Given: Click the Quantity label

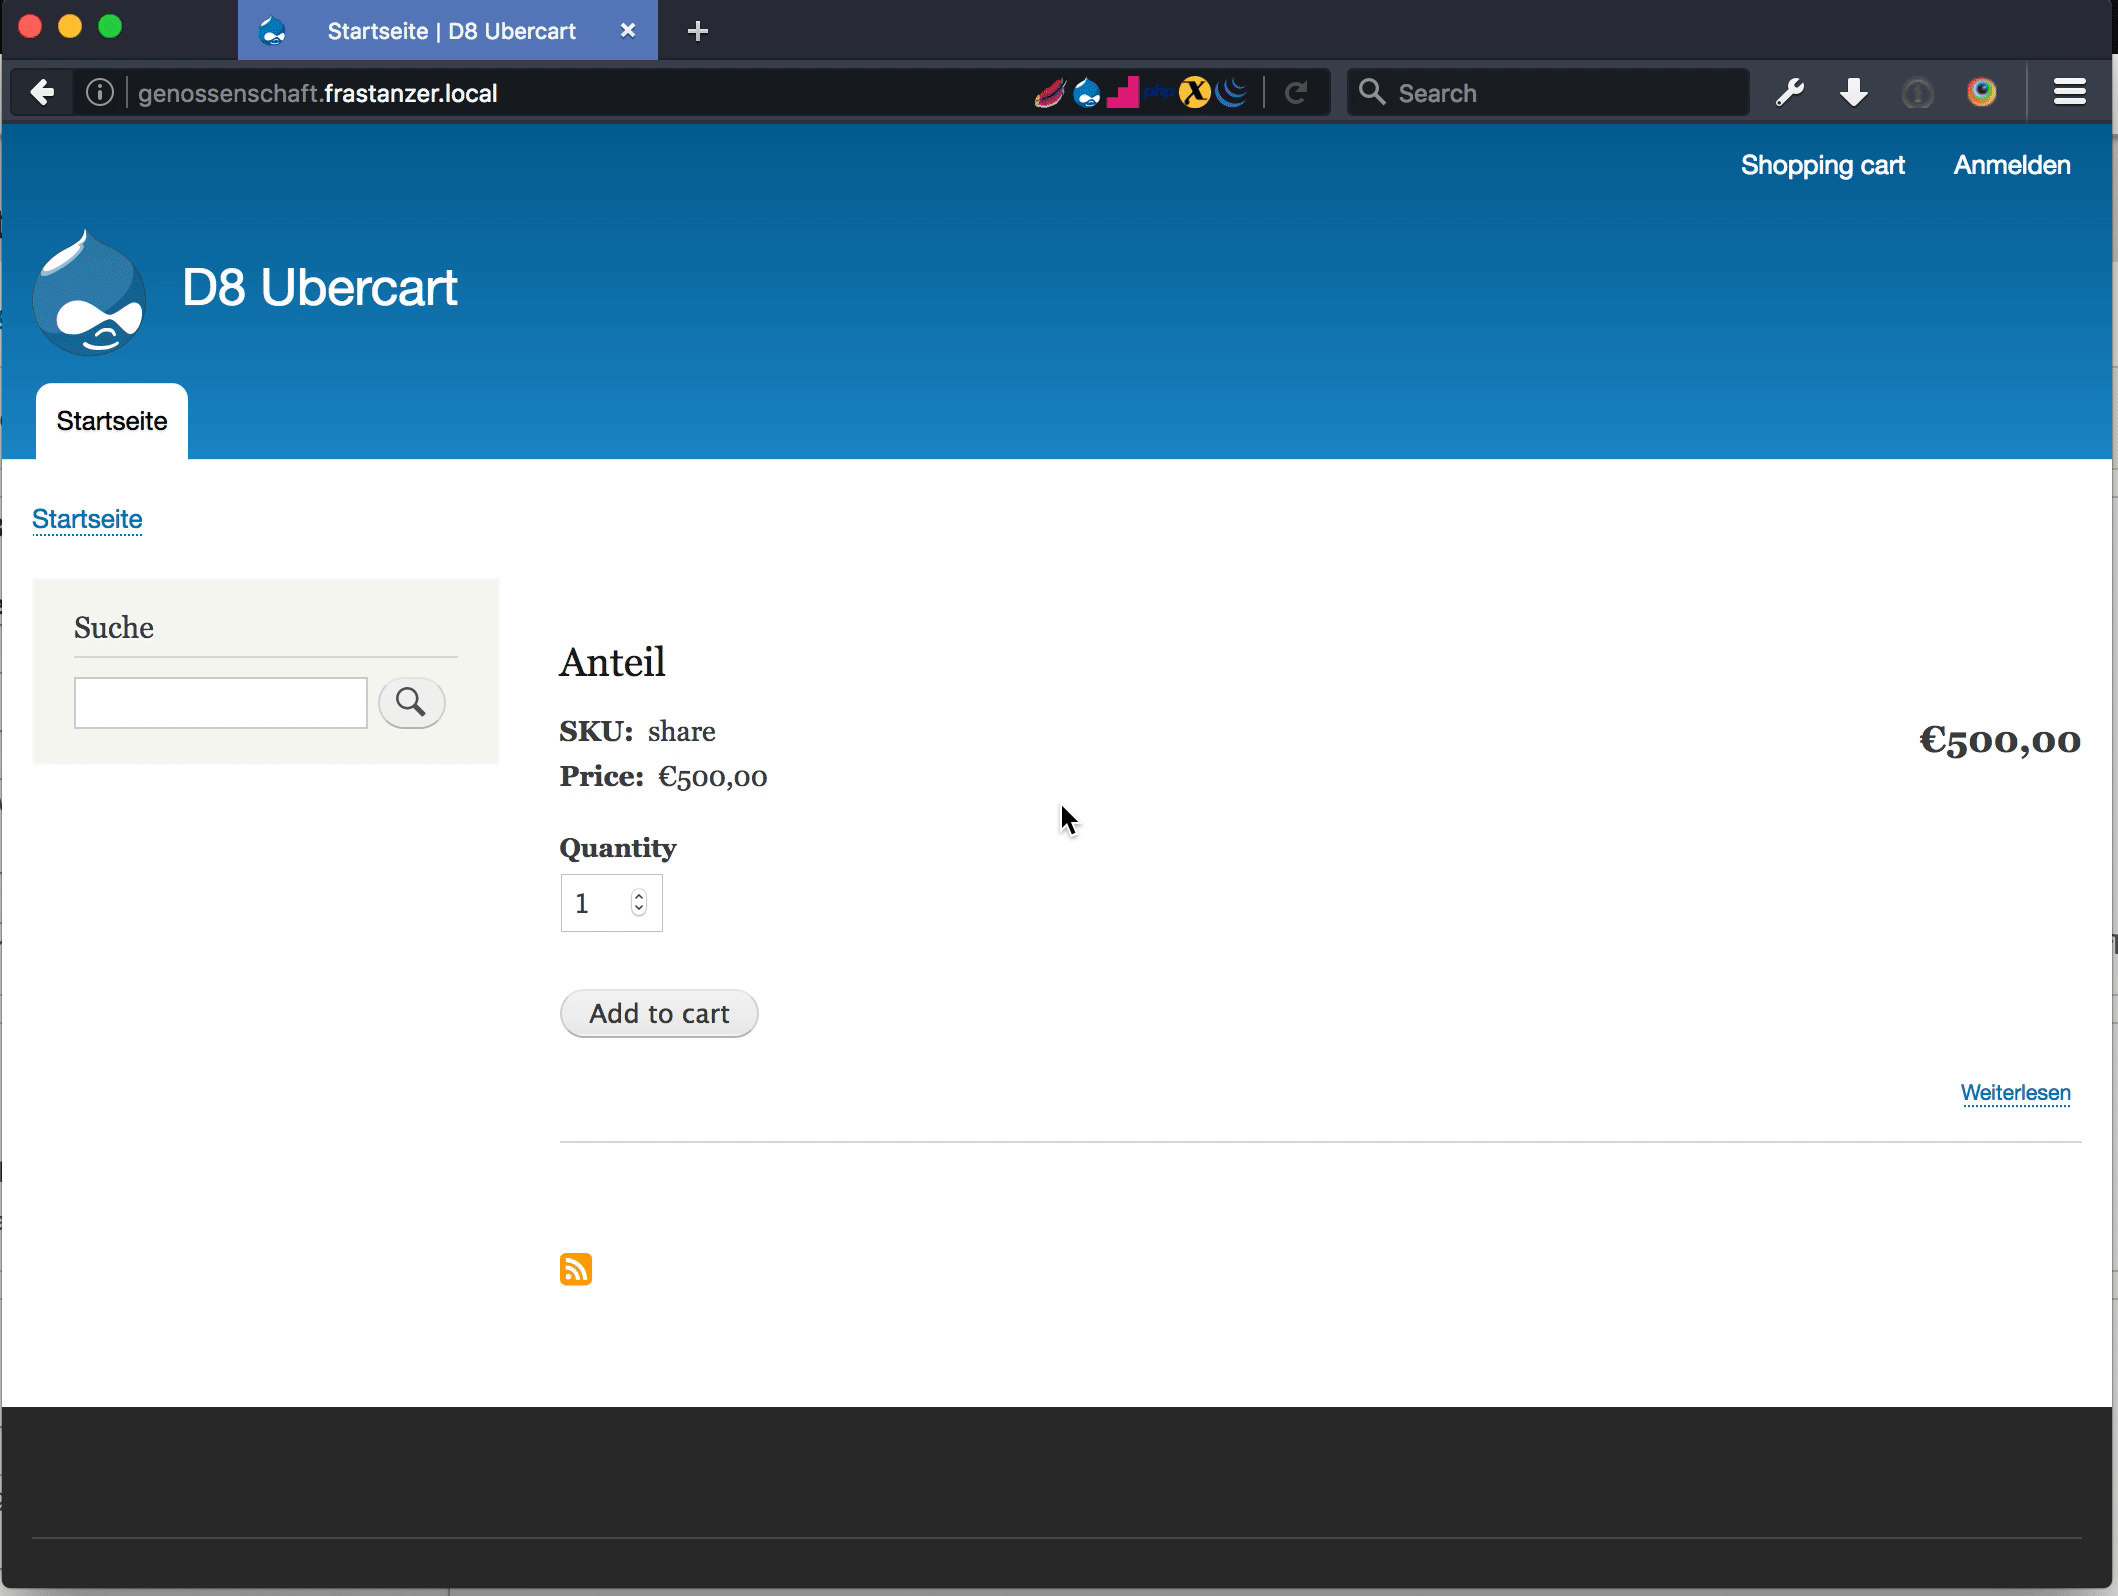Looking at the screenshot, I should (x=617, y=848).
